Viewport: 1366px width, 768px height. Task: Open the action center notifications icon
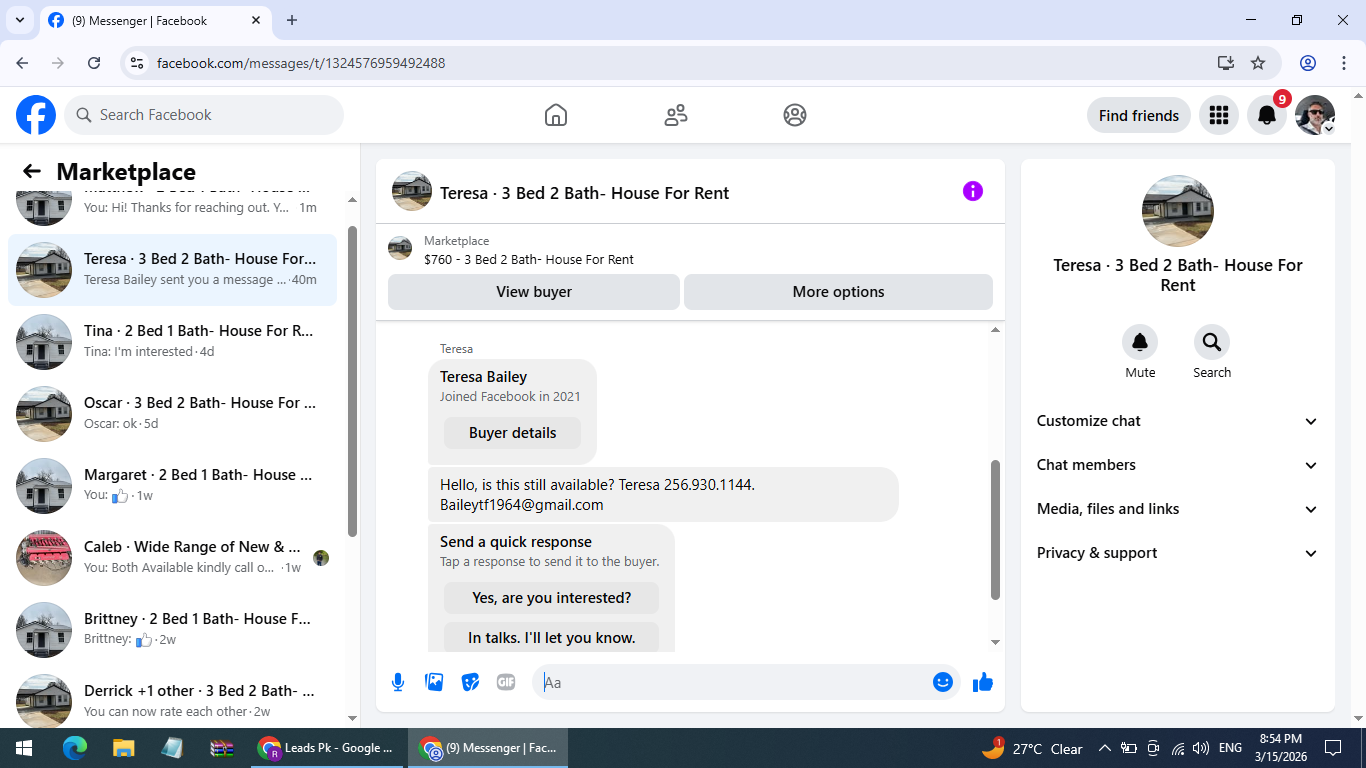tap(1332, 748)
